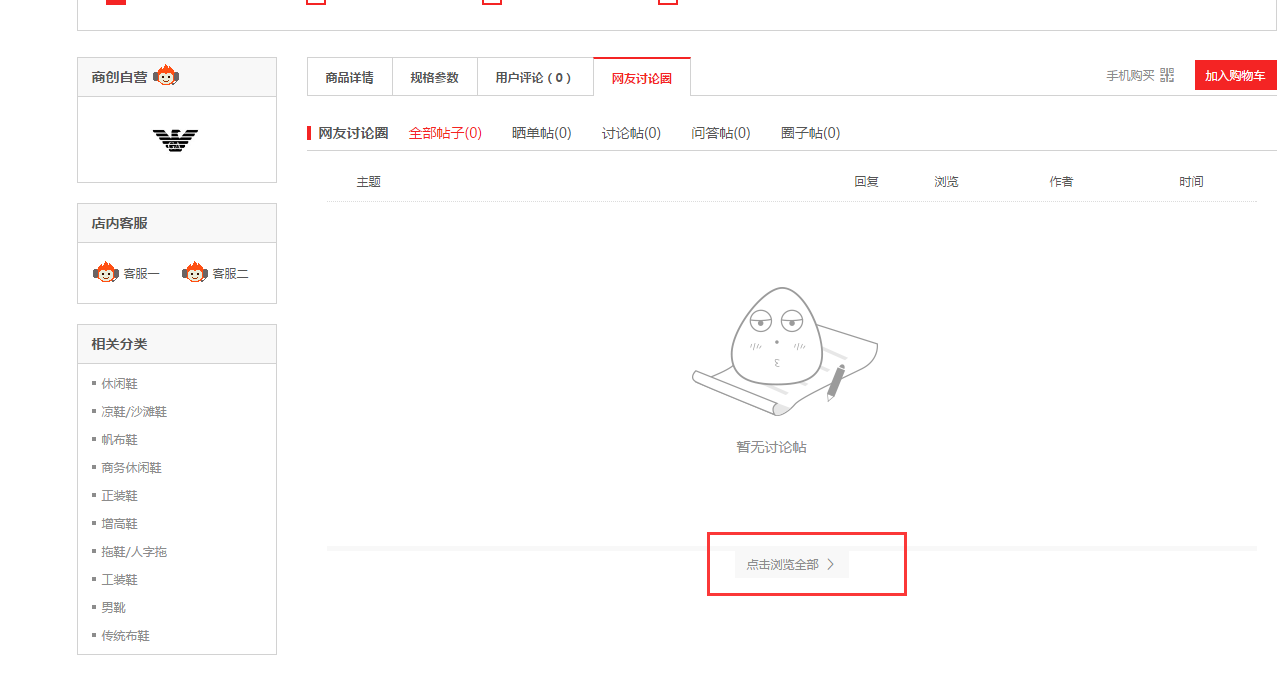
Task: Click the 客服一 monkey avatar icon
Action: pos(106,273)
